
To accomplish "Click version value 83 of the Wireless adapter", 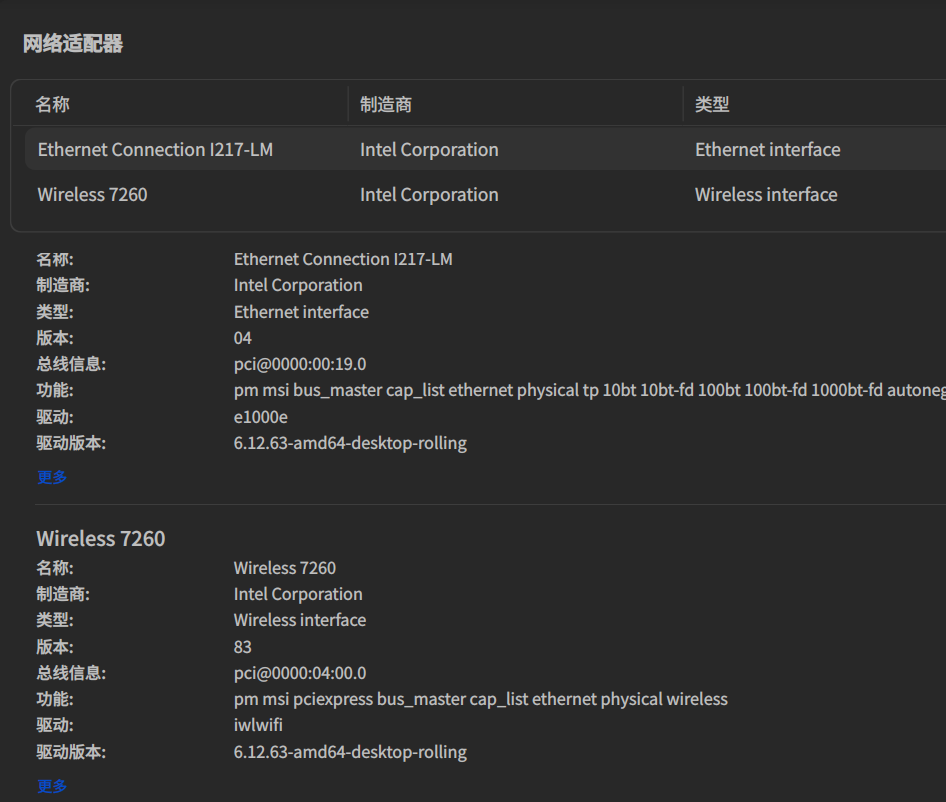I will [x=243, y=647].
